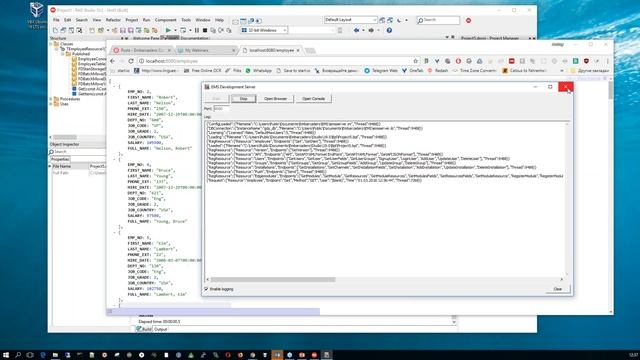Open Task View from the taskbar

(x=30, y=355)
